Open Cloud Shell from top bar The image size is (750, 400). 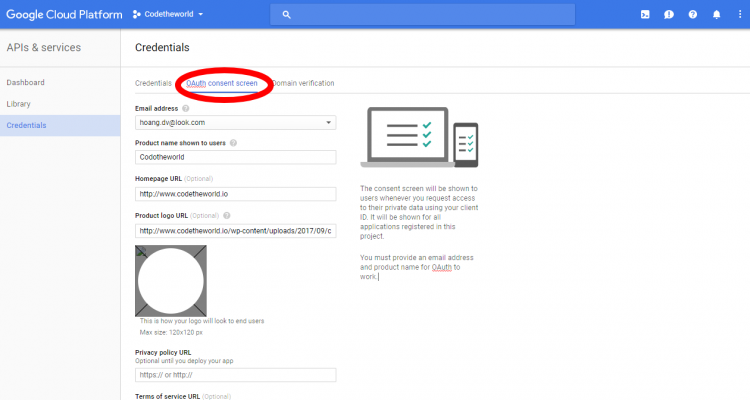point(645,14)
